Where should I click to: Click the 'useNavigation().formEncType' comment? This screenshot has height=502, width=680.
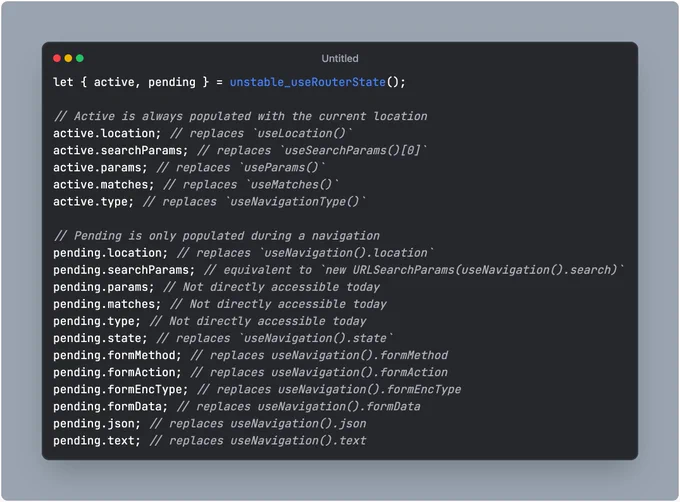tap(369, 389)
